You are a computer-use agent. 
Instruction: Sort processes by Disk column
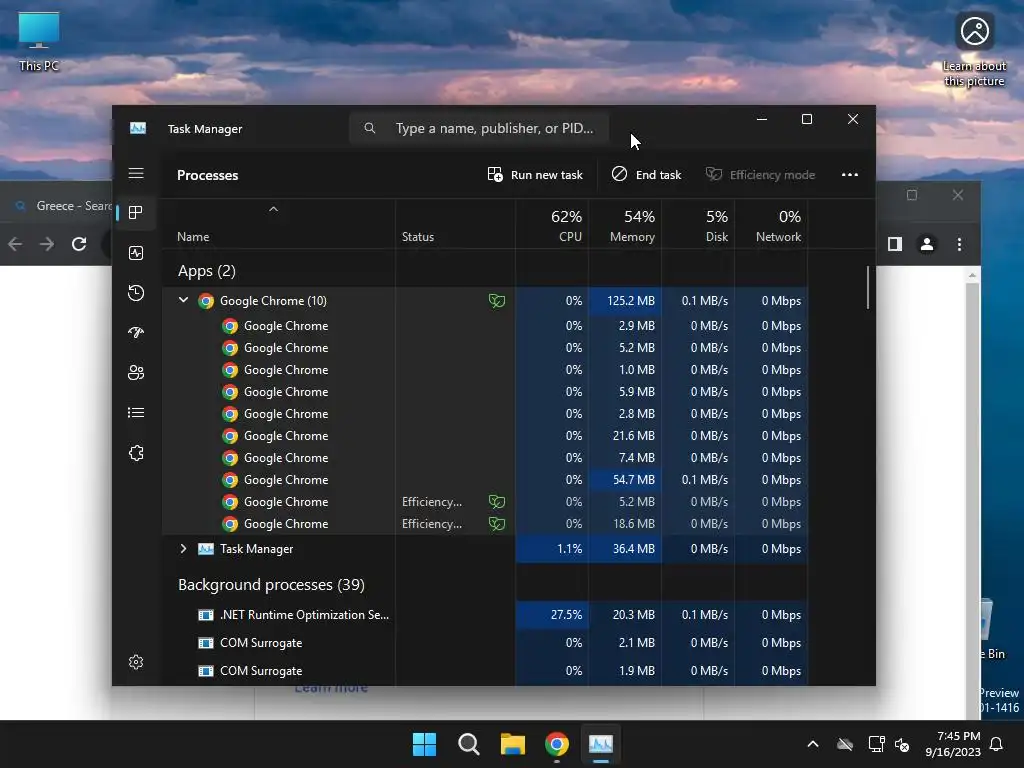(698, 226)
